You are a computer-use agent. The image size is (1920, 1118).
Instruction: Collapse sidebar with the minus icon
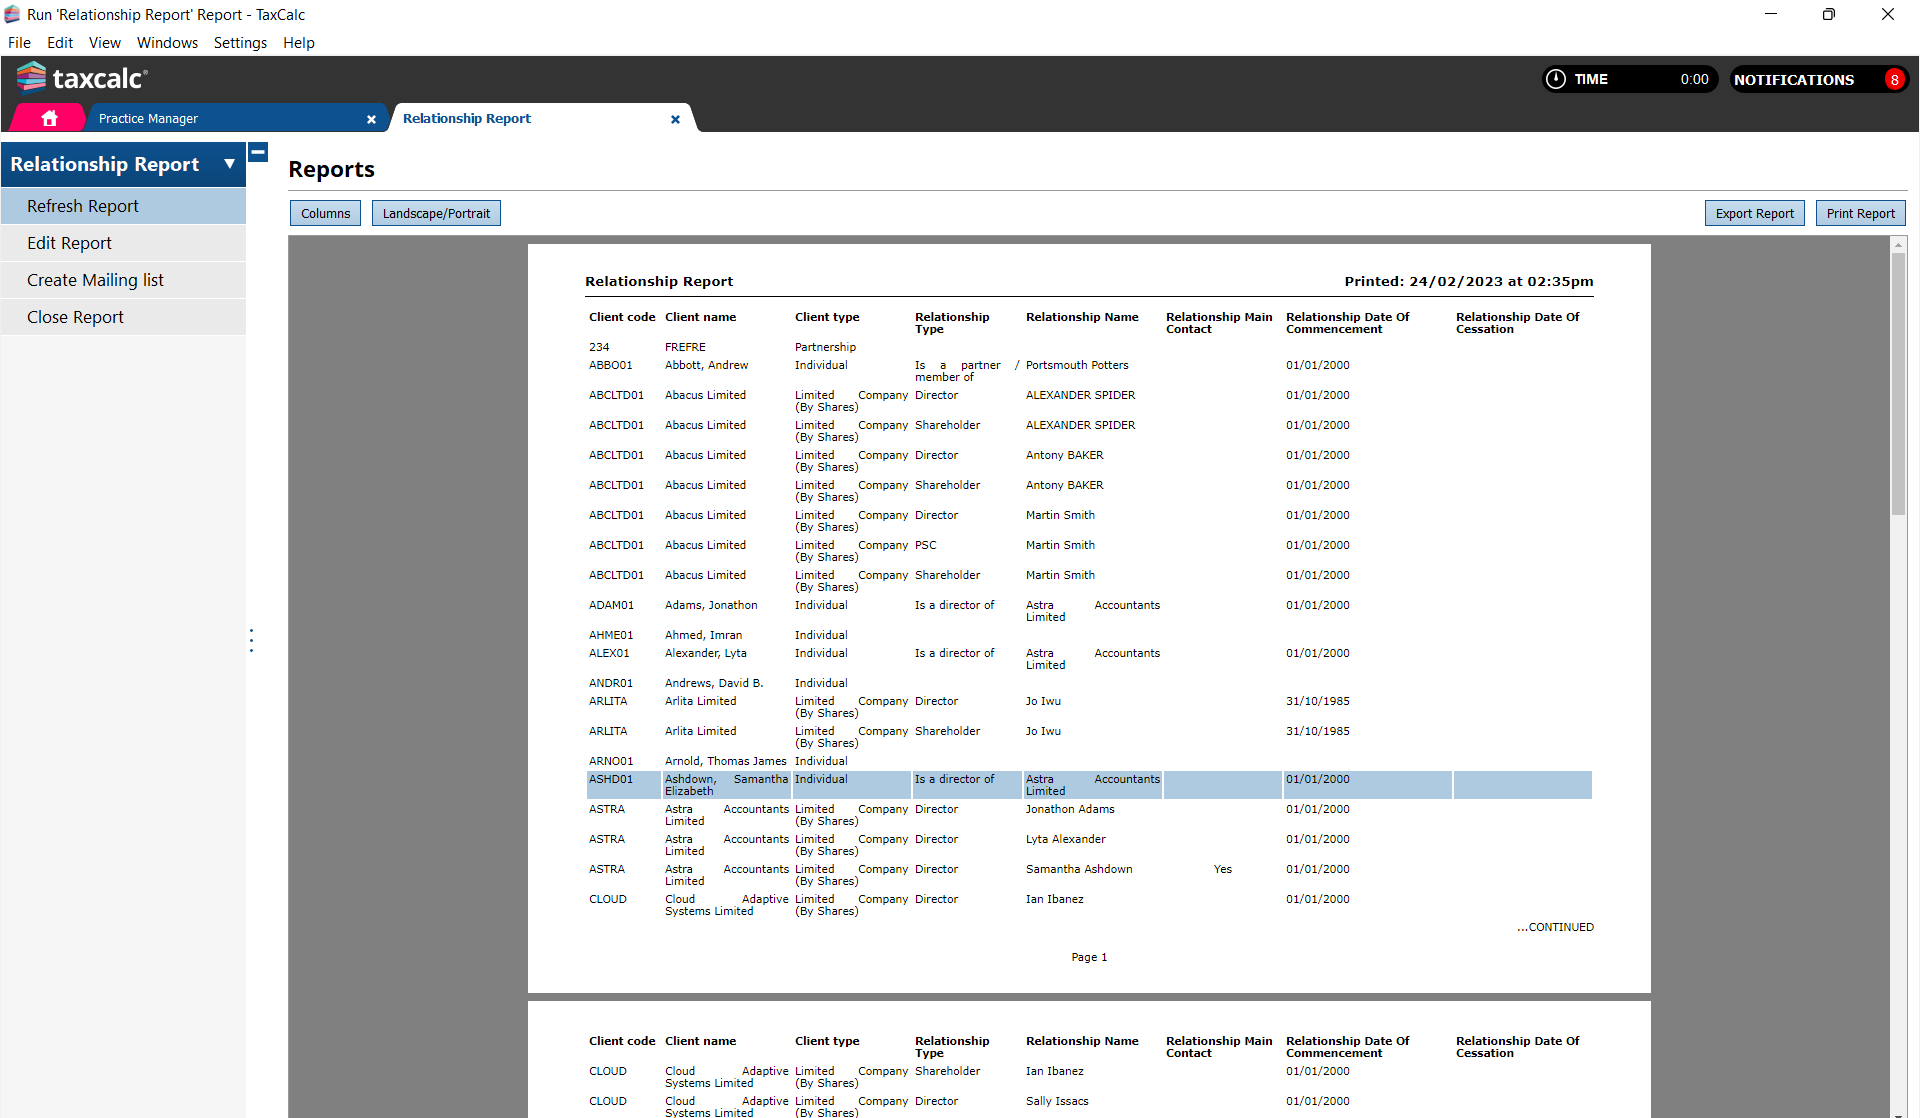258,152
